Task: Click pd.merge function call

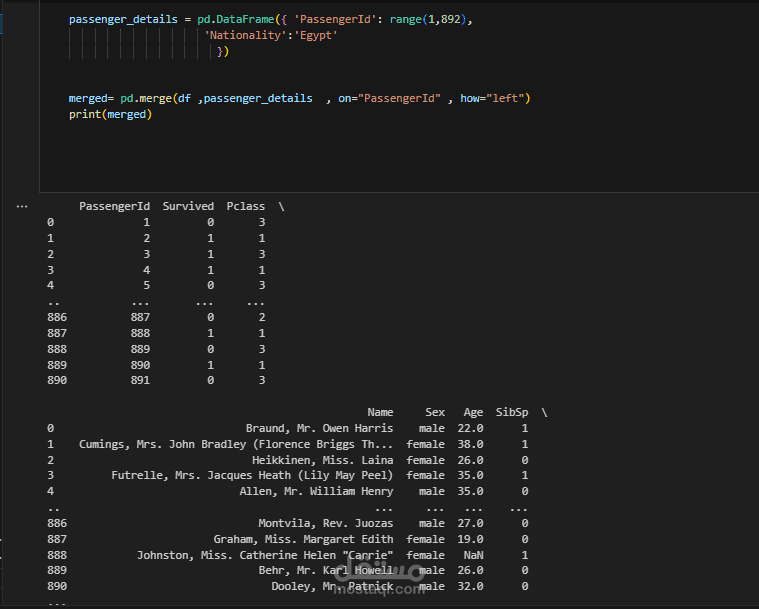Action: (x=146, y=98)
